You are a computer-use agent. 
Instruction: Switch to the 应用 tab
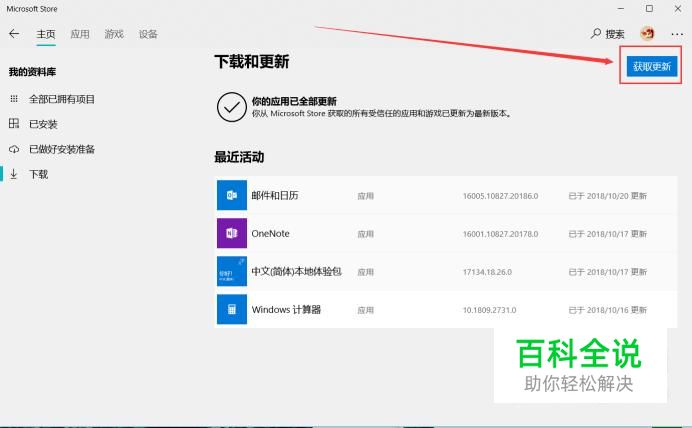(80, 34)
